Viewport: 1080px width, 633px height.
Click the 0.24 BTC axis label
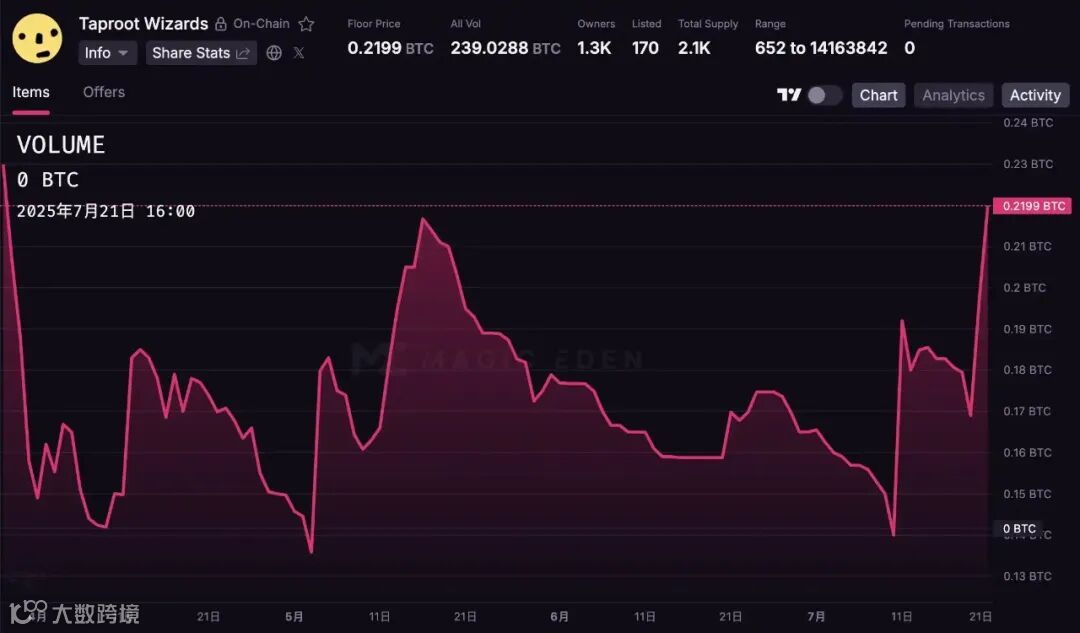1028,123
